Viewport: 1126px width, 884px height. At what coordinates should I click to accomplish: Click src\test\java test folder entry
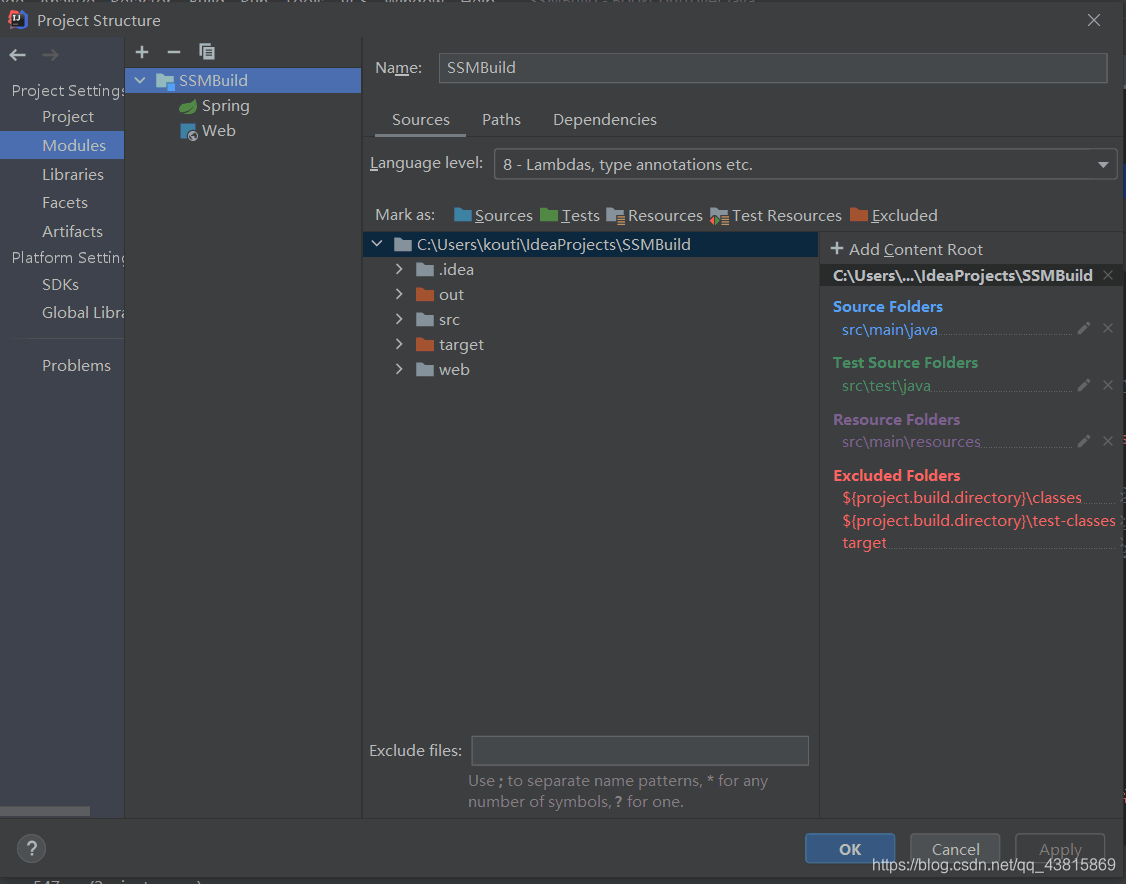click(x=886, y=386)
